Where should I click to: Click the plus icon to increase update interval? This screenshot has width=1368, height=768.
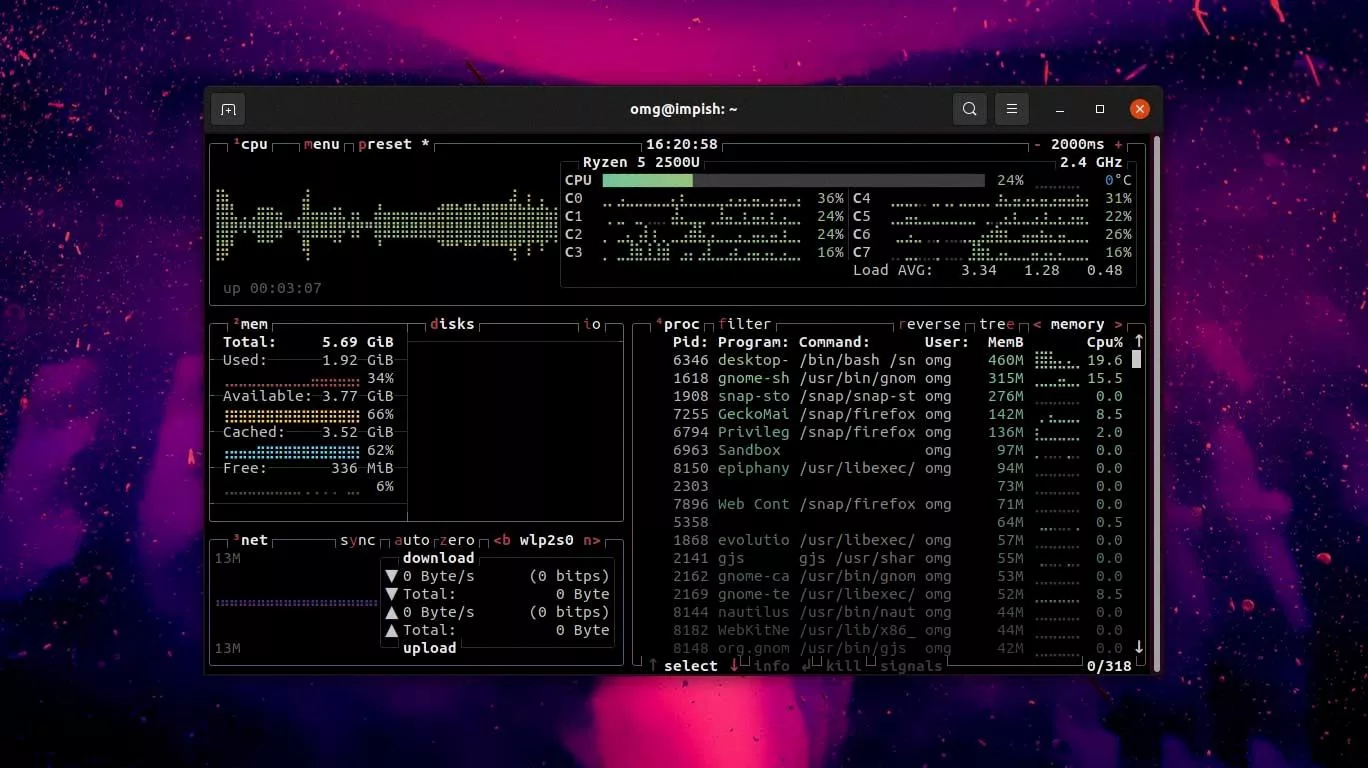tap(1120, 144)
